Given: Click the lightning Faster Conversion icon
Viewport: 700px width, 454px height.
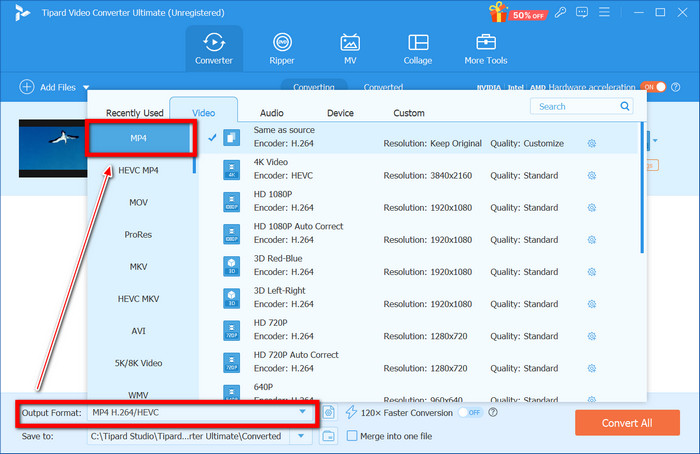Looking at the screenshot, I should 351,412.
